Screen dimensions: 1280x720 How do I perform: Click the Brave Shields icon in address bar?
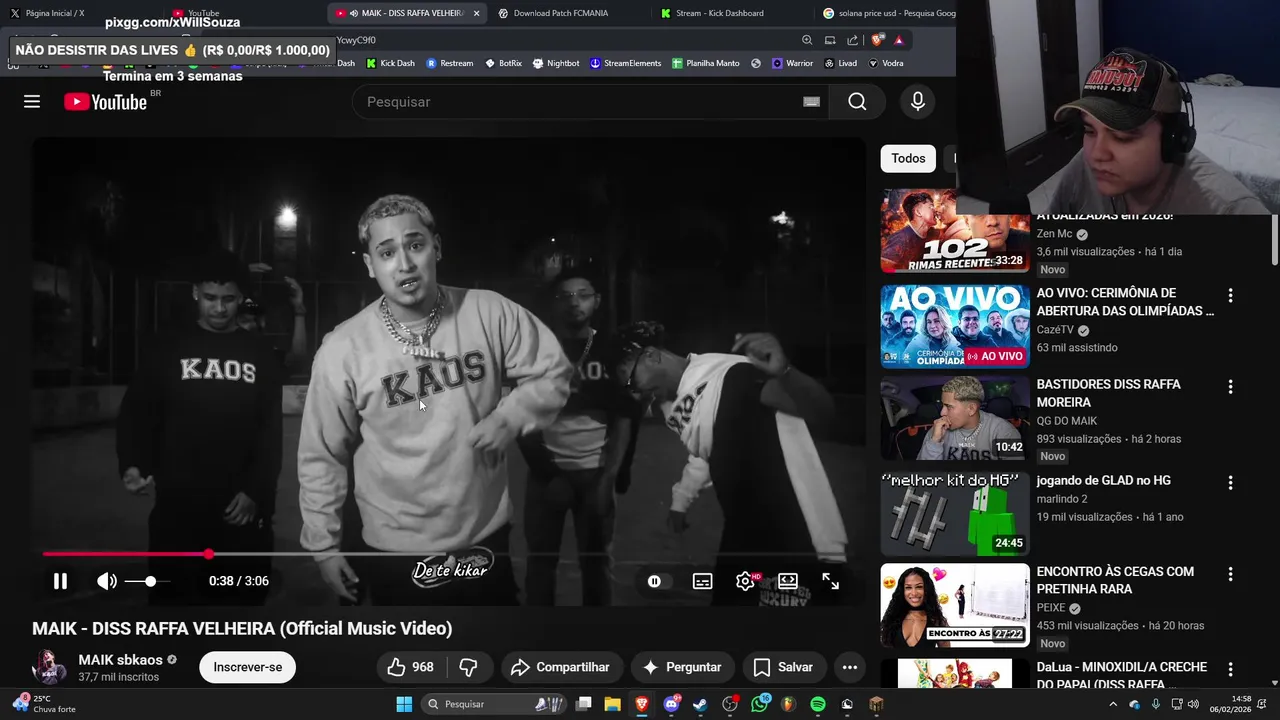[877, 40]
